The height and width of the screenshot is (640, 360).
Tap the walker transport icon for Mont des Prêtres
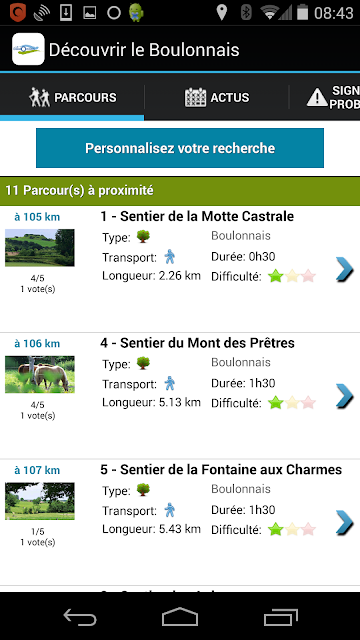pyautogui.click(x=169, y=383)
